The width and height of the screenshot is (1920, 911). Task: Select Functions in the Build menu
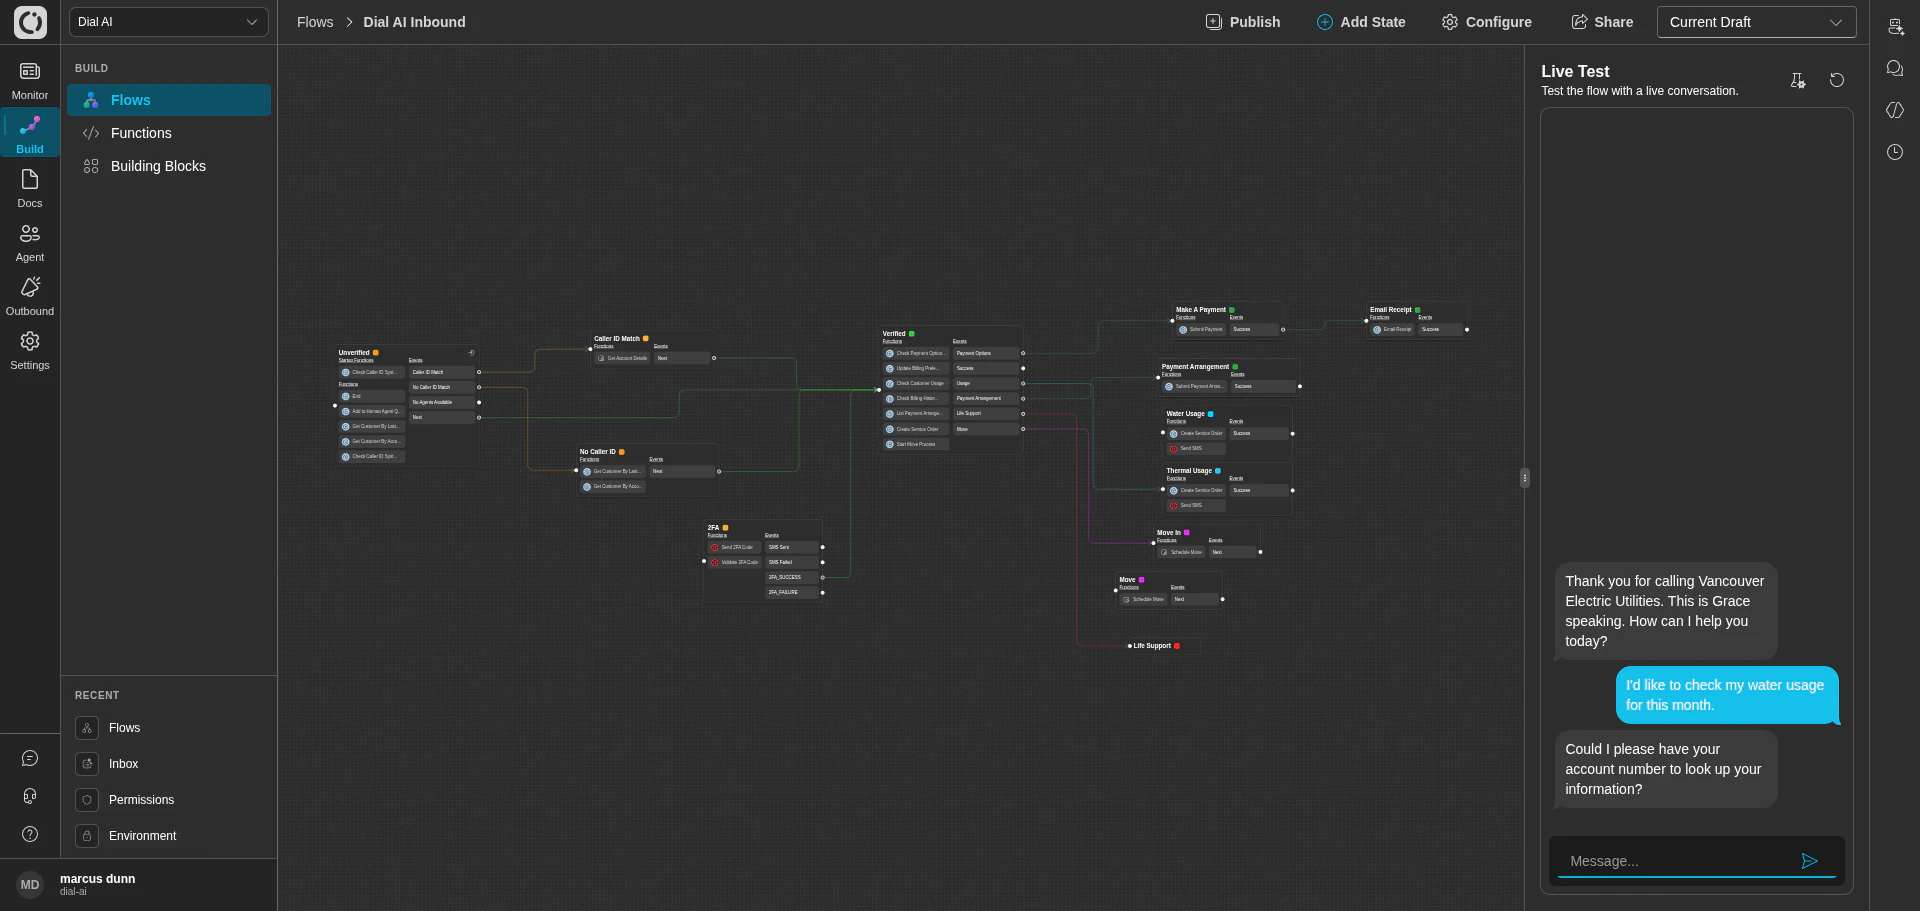[x=169, y=133]
